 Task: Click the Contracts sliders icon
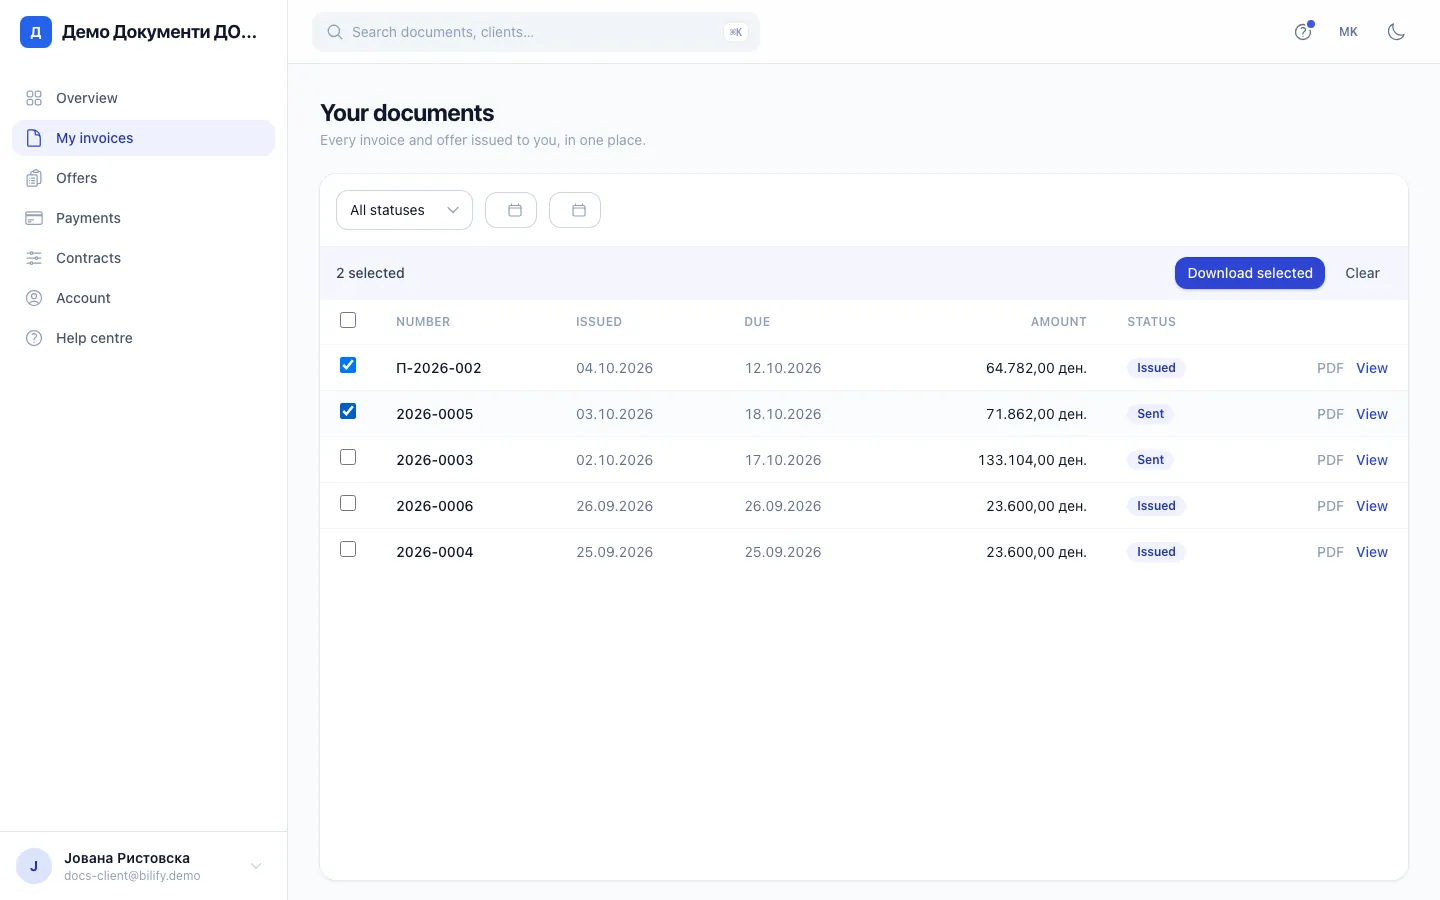[34, 258]
